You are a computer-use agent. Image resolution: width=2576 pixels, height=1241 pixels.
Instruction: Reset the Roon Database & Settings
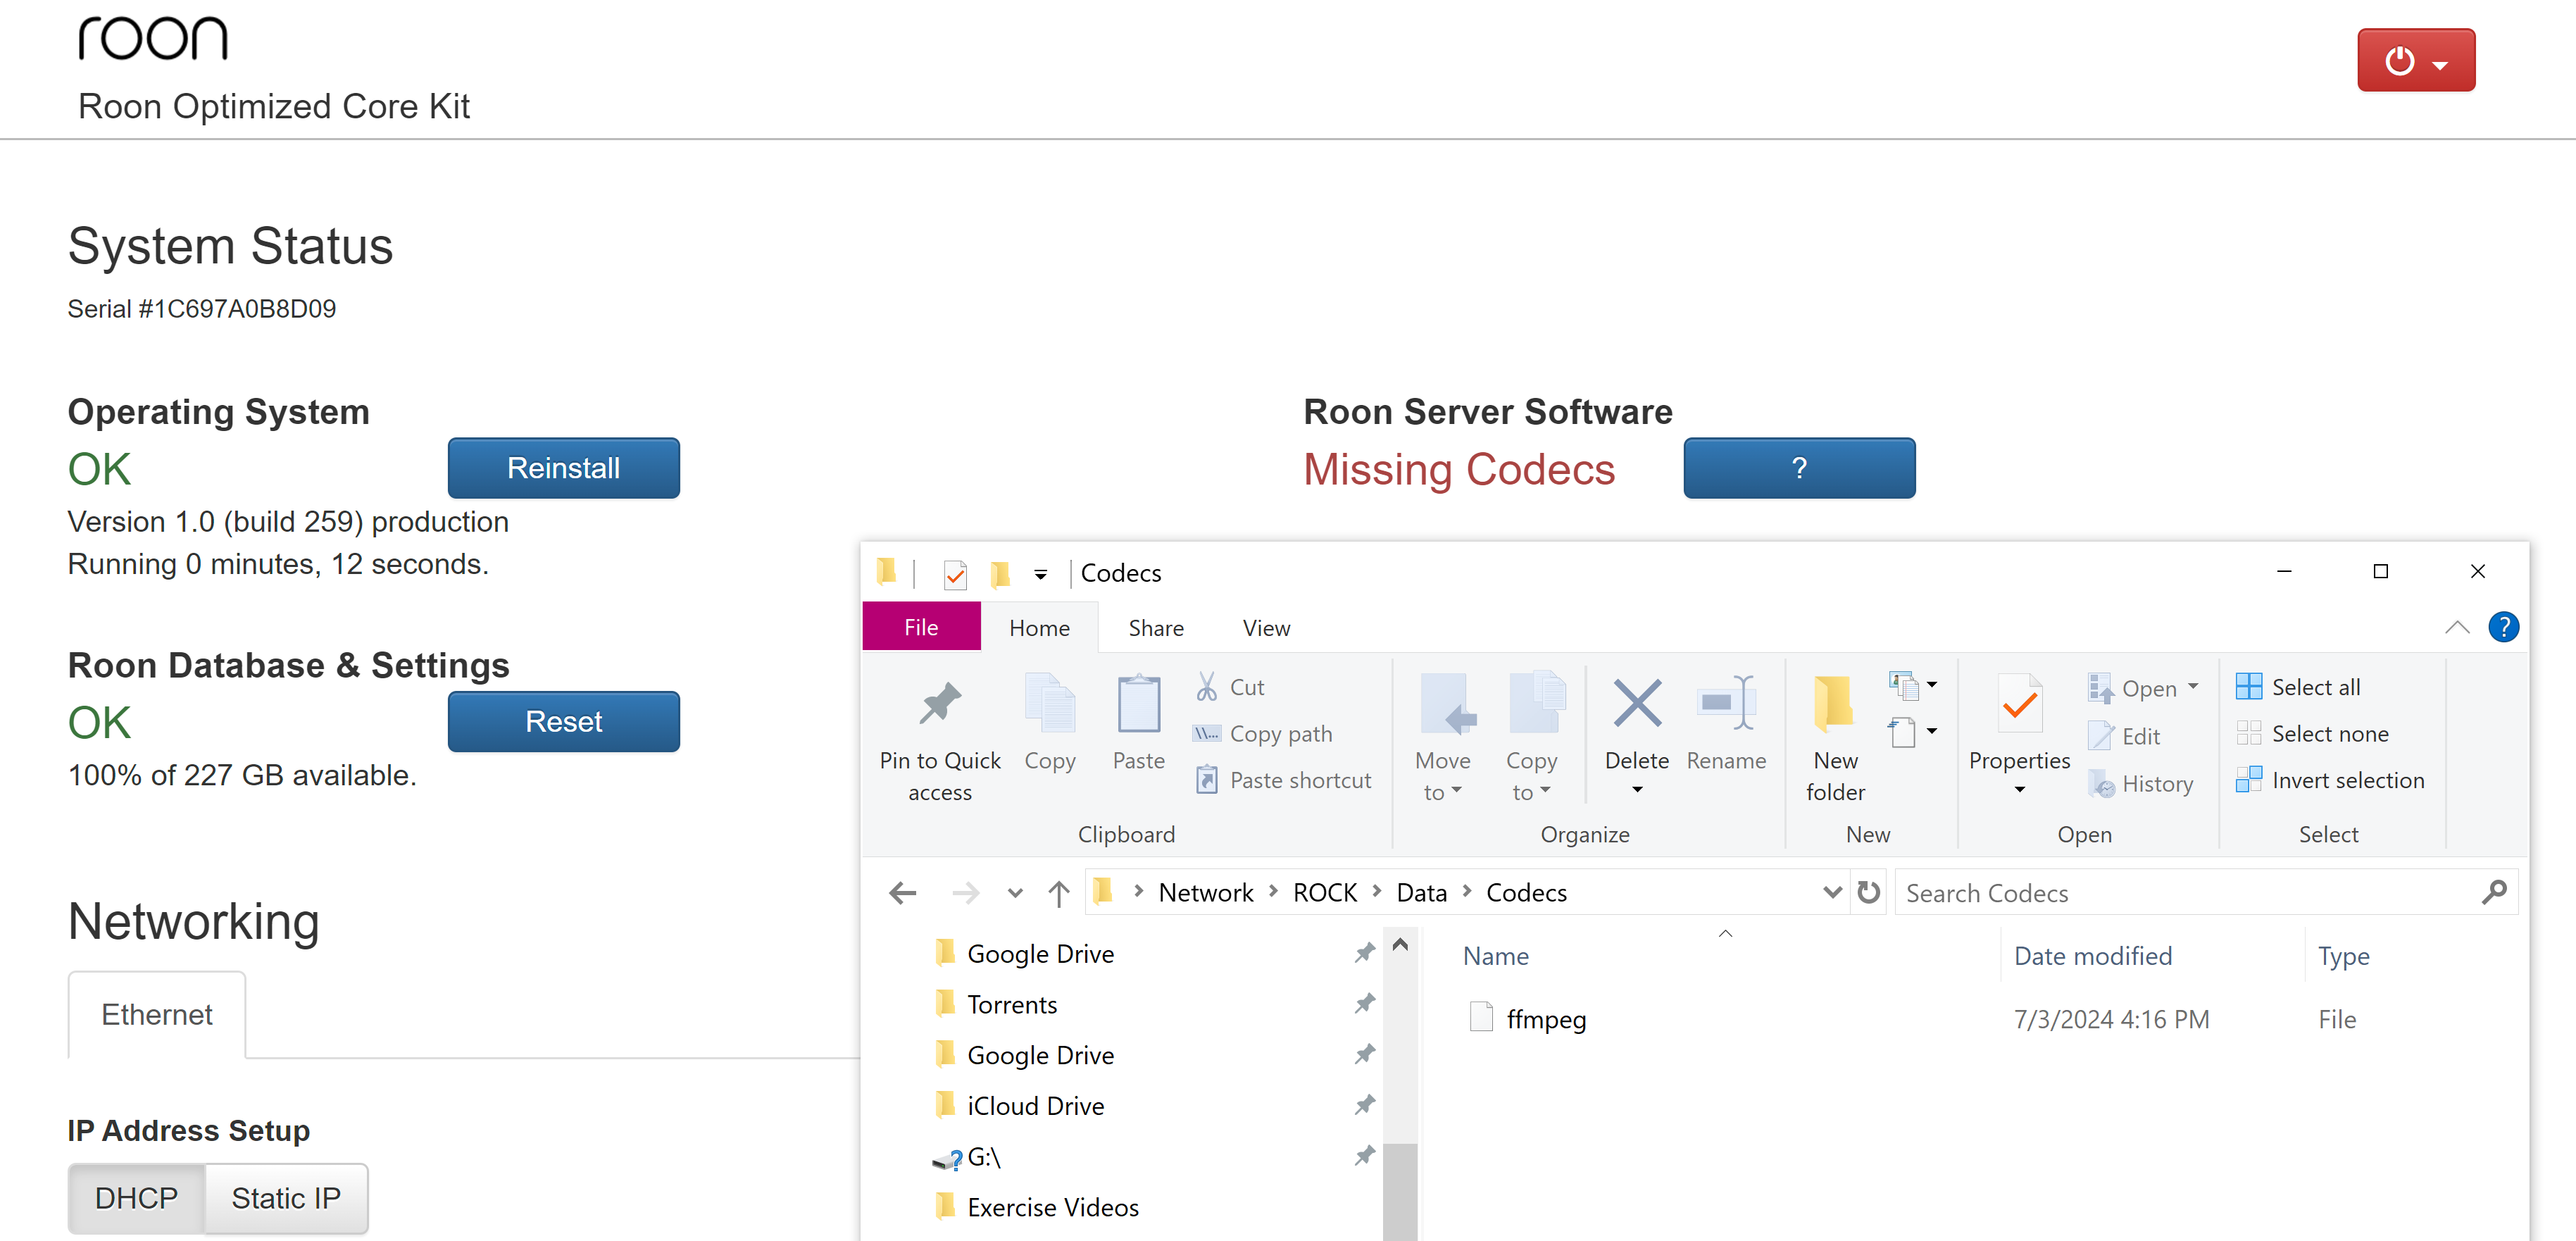563,721
